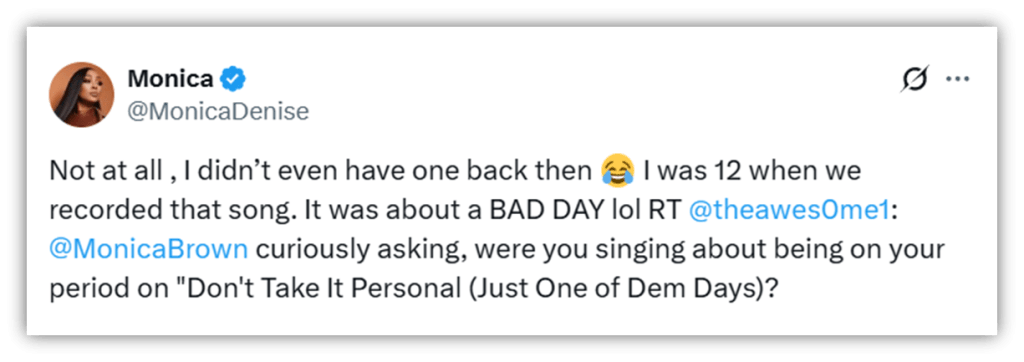Click the number 12 in the tweet
The height and width of the screenshot is (362, 1024).
pyautogui.click(x=726, y=172)
